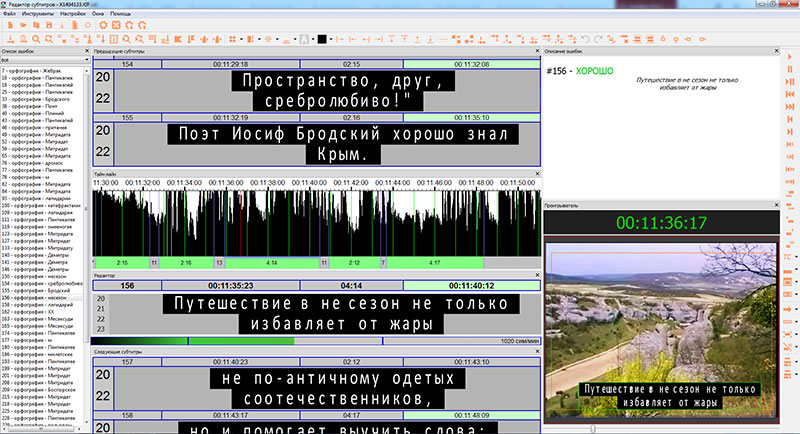The height and width of the screenshot is (434, 800).
Task: Click the audio waveform at 00:11:40:00 mark
Action: 310,222
